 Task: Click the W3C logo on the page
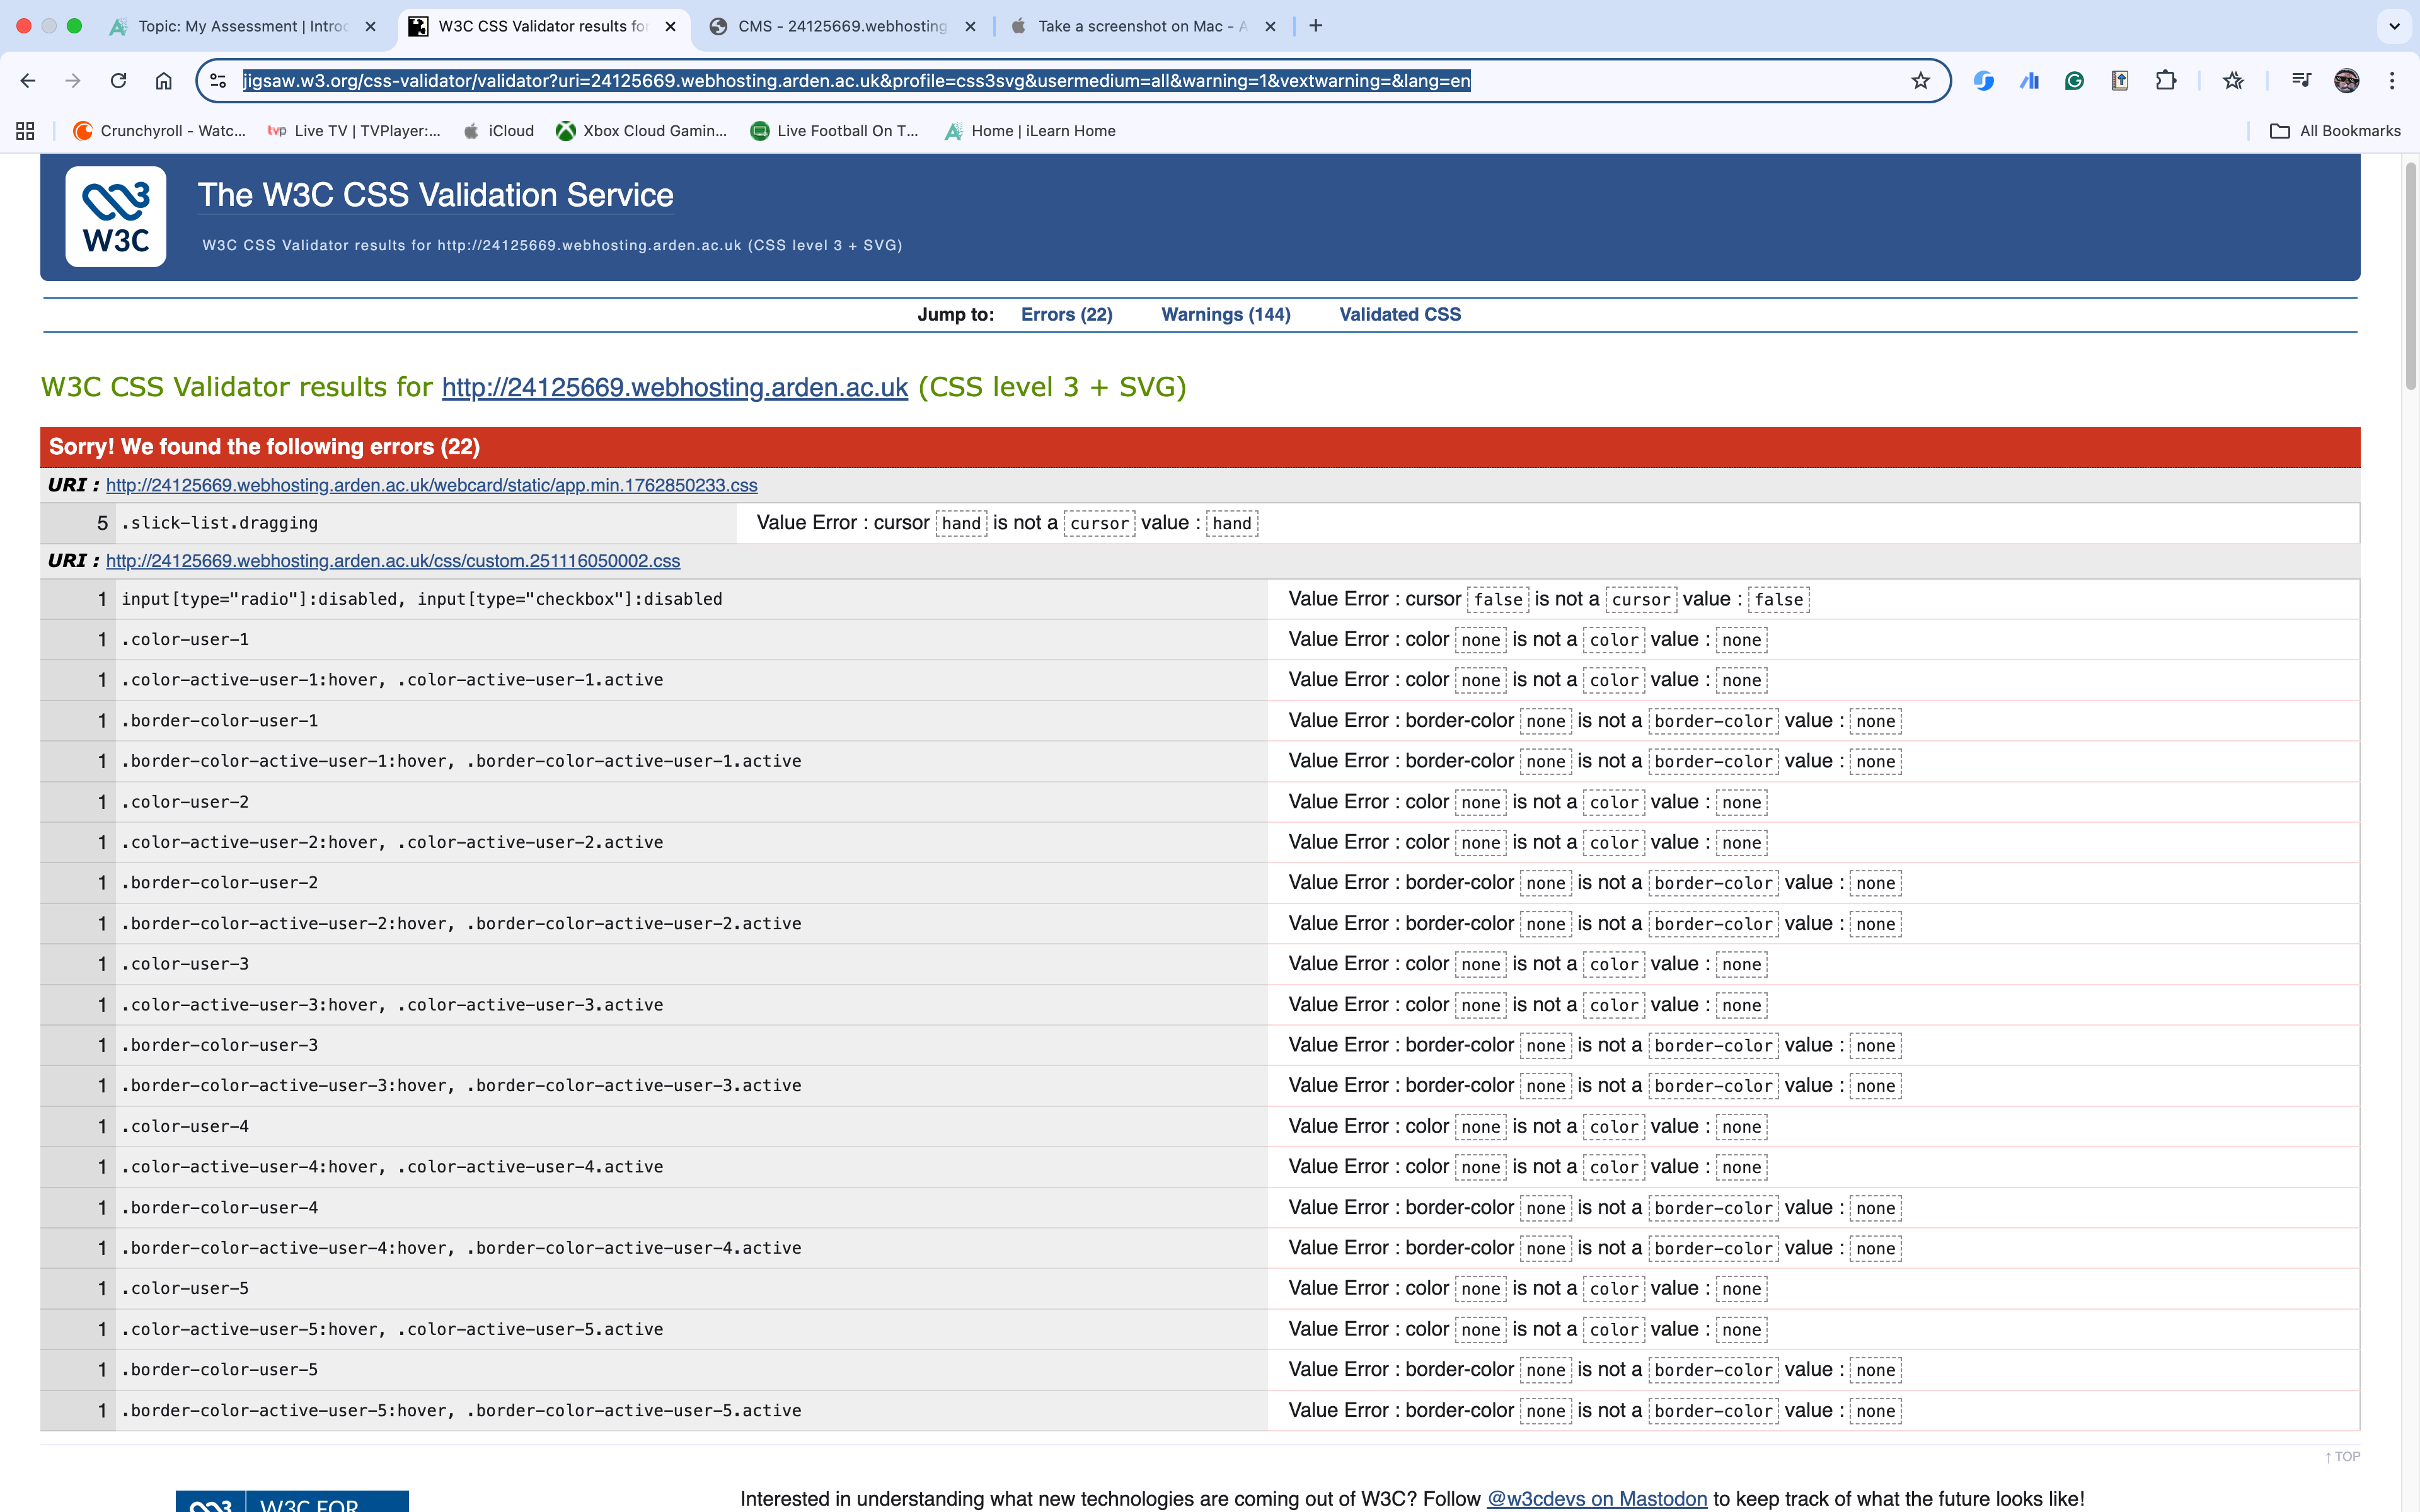(116, 216)
